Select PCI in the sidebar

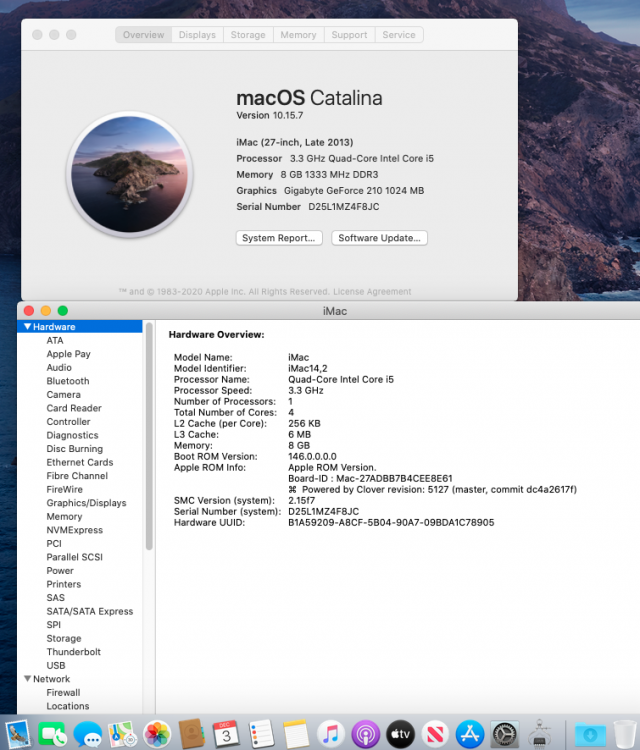[x=54, y=544]
